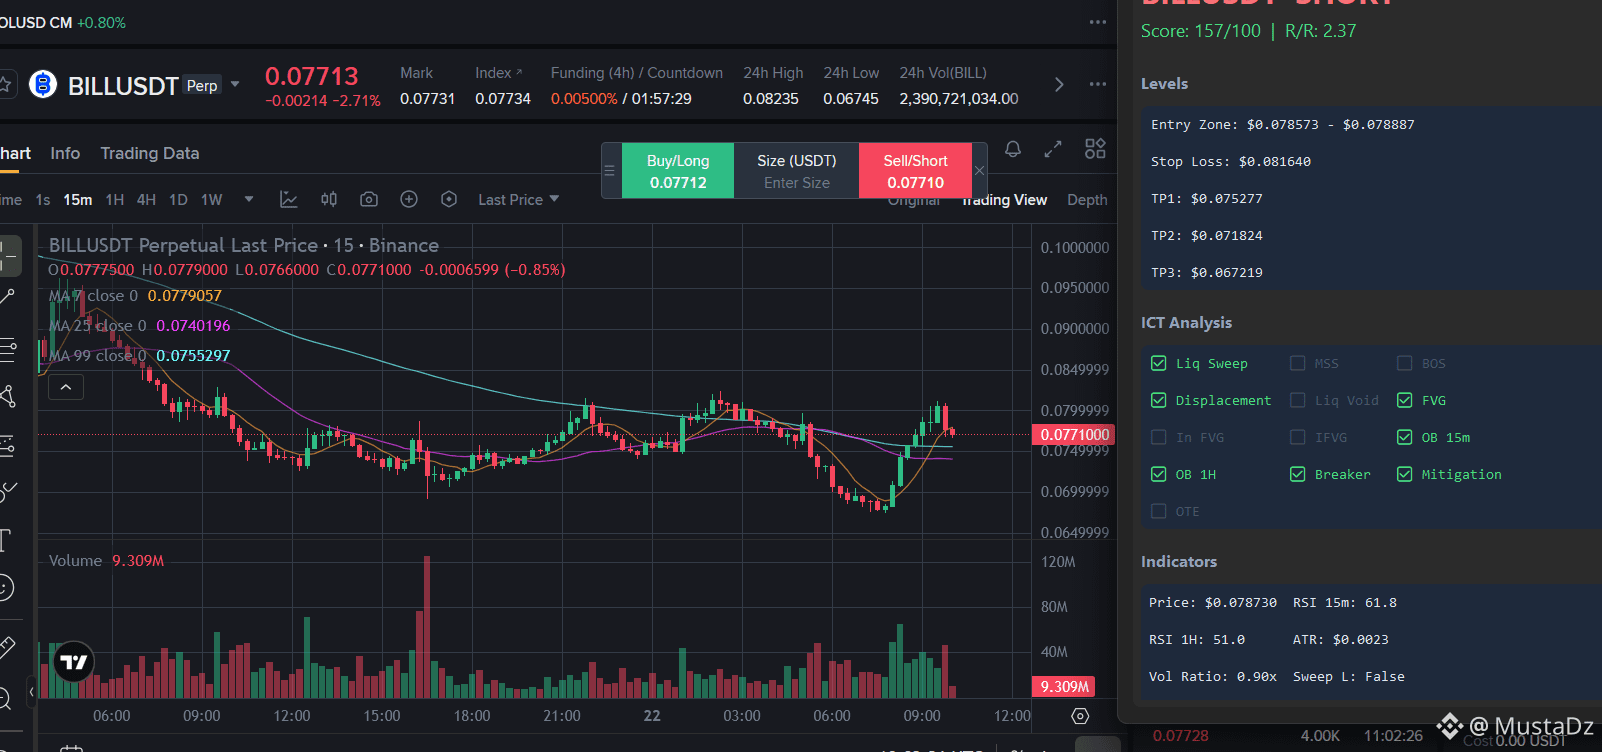Click the Sell/Short 0.07710 button
The width and height of the screenshot is (1602, 752).
[915, 171]
